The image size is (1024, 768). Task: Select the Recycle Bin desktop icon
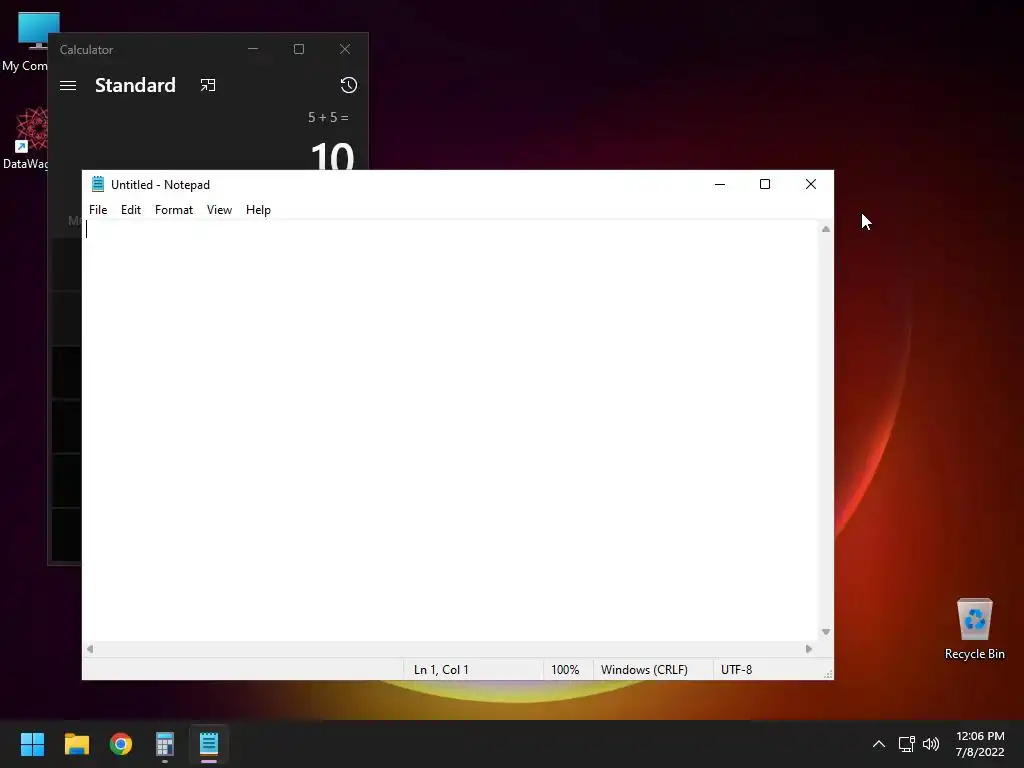coord(974,629)
